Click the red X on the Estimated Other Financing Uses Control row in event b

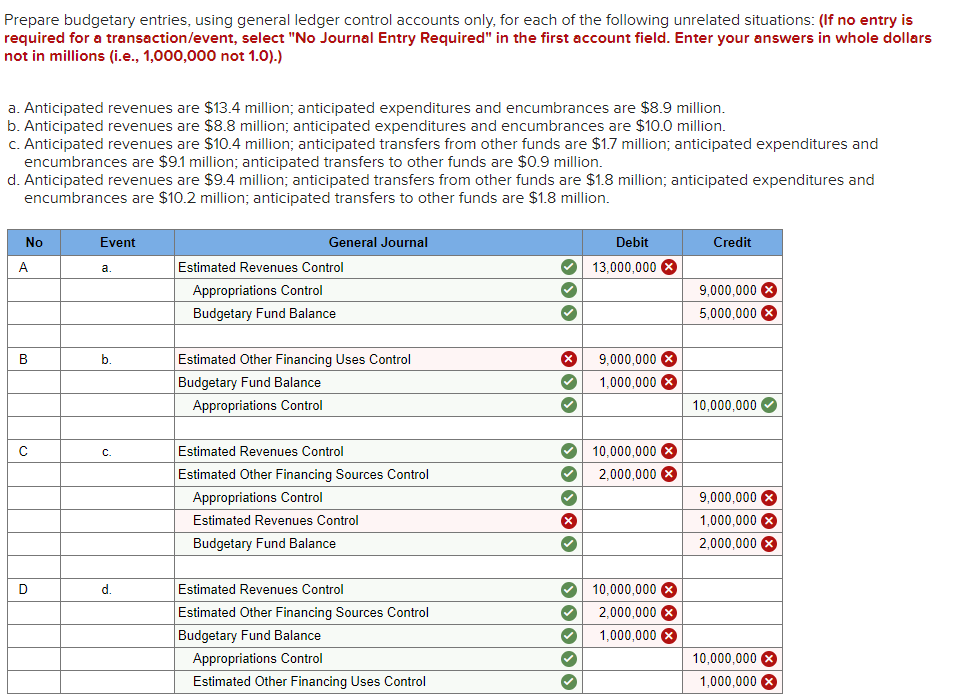569,359
